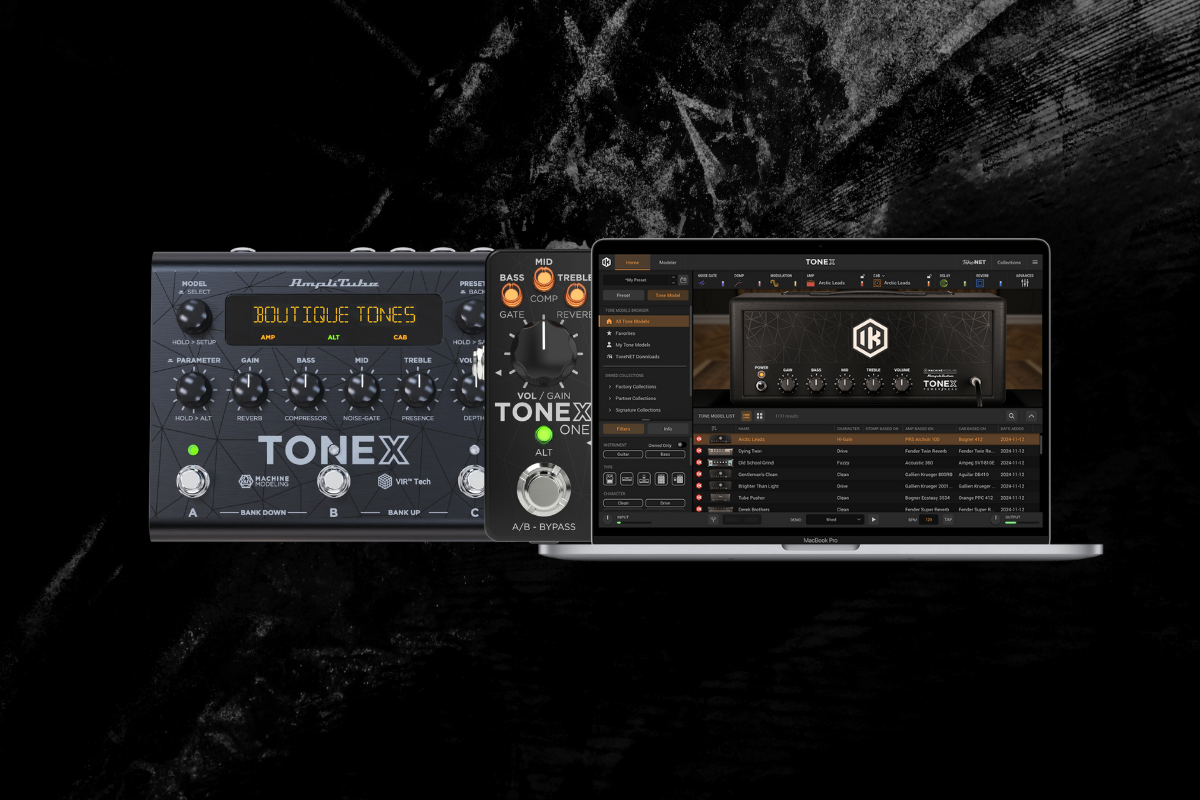Open the hamburger menu in TONEX

pos(1035,262)
